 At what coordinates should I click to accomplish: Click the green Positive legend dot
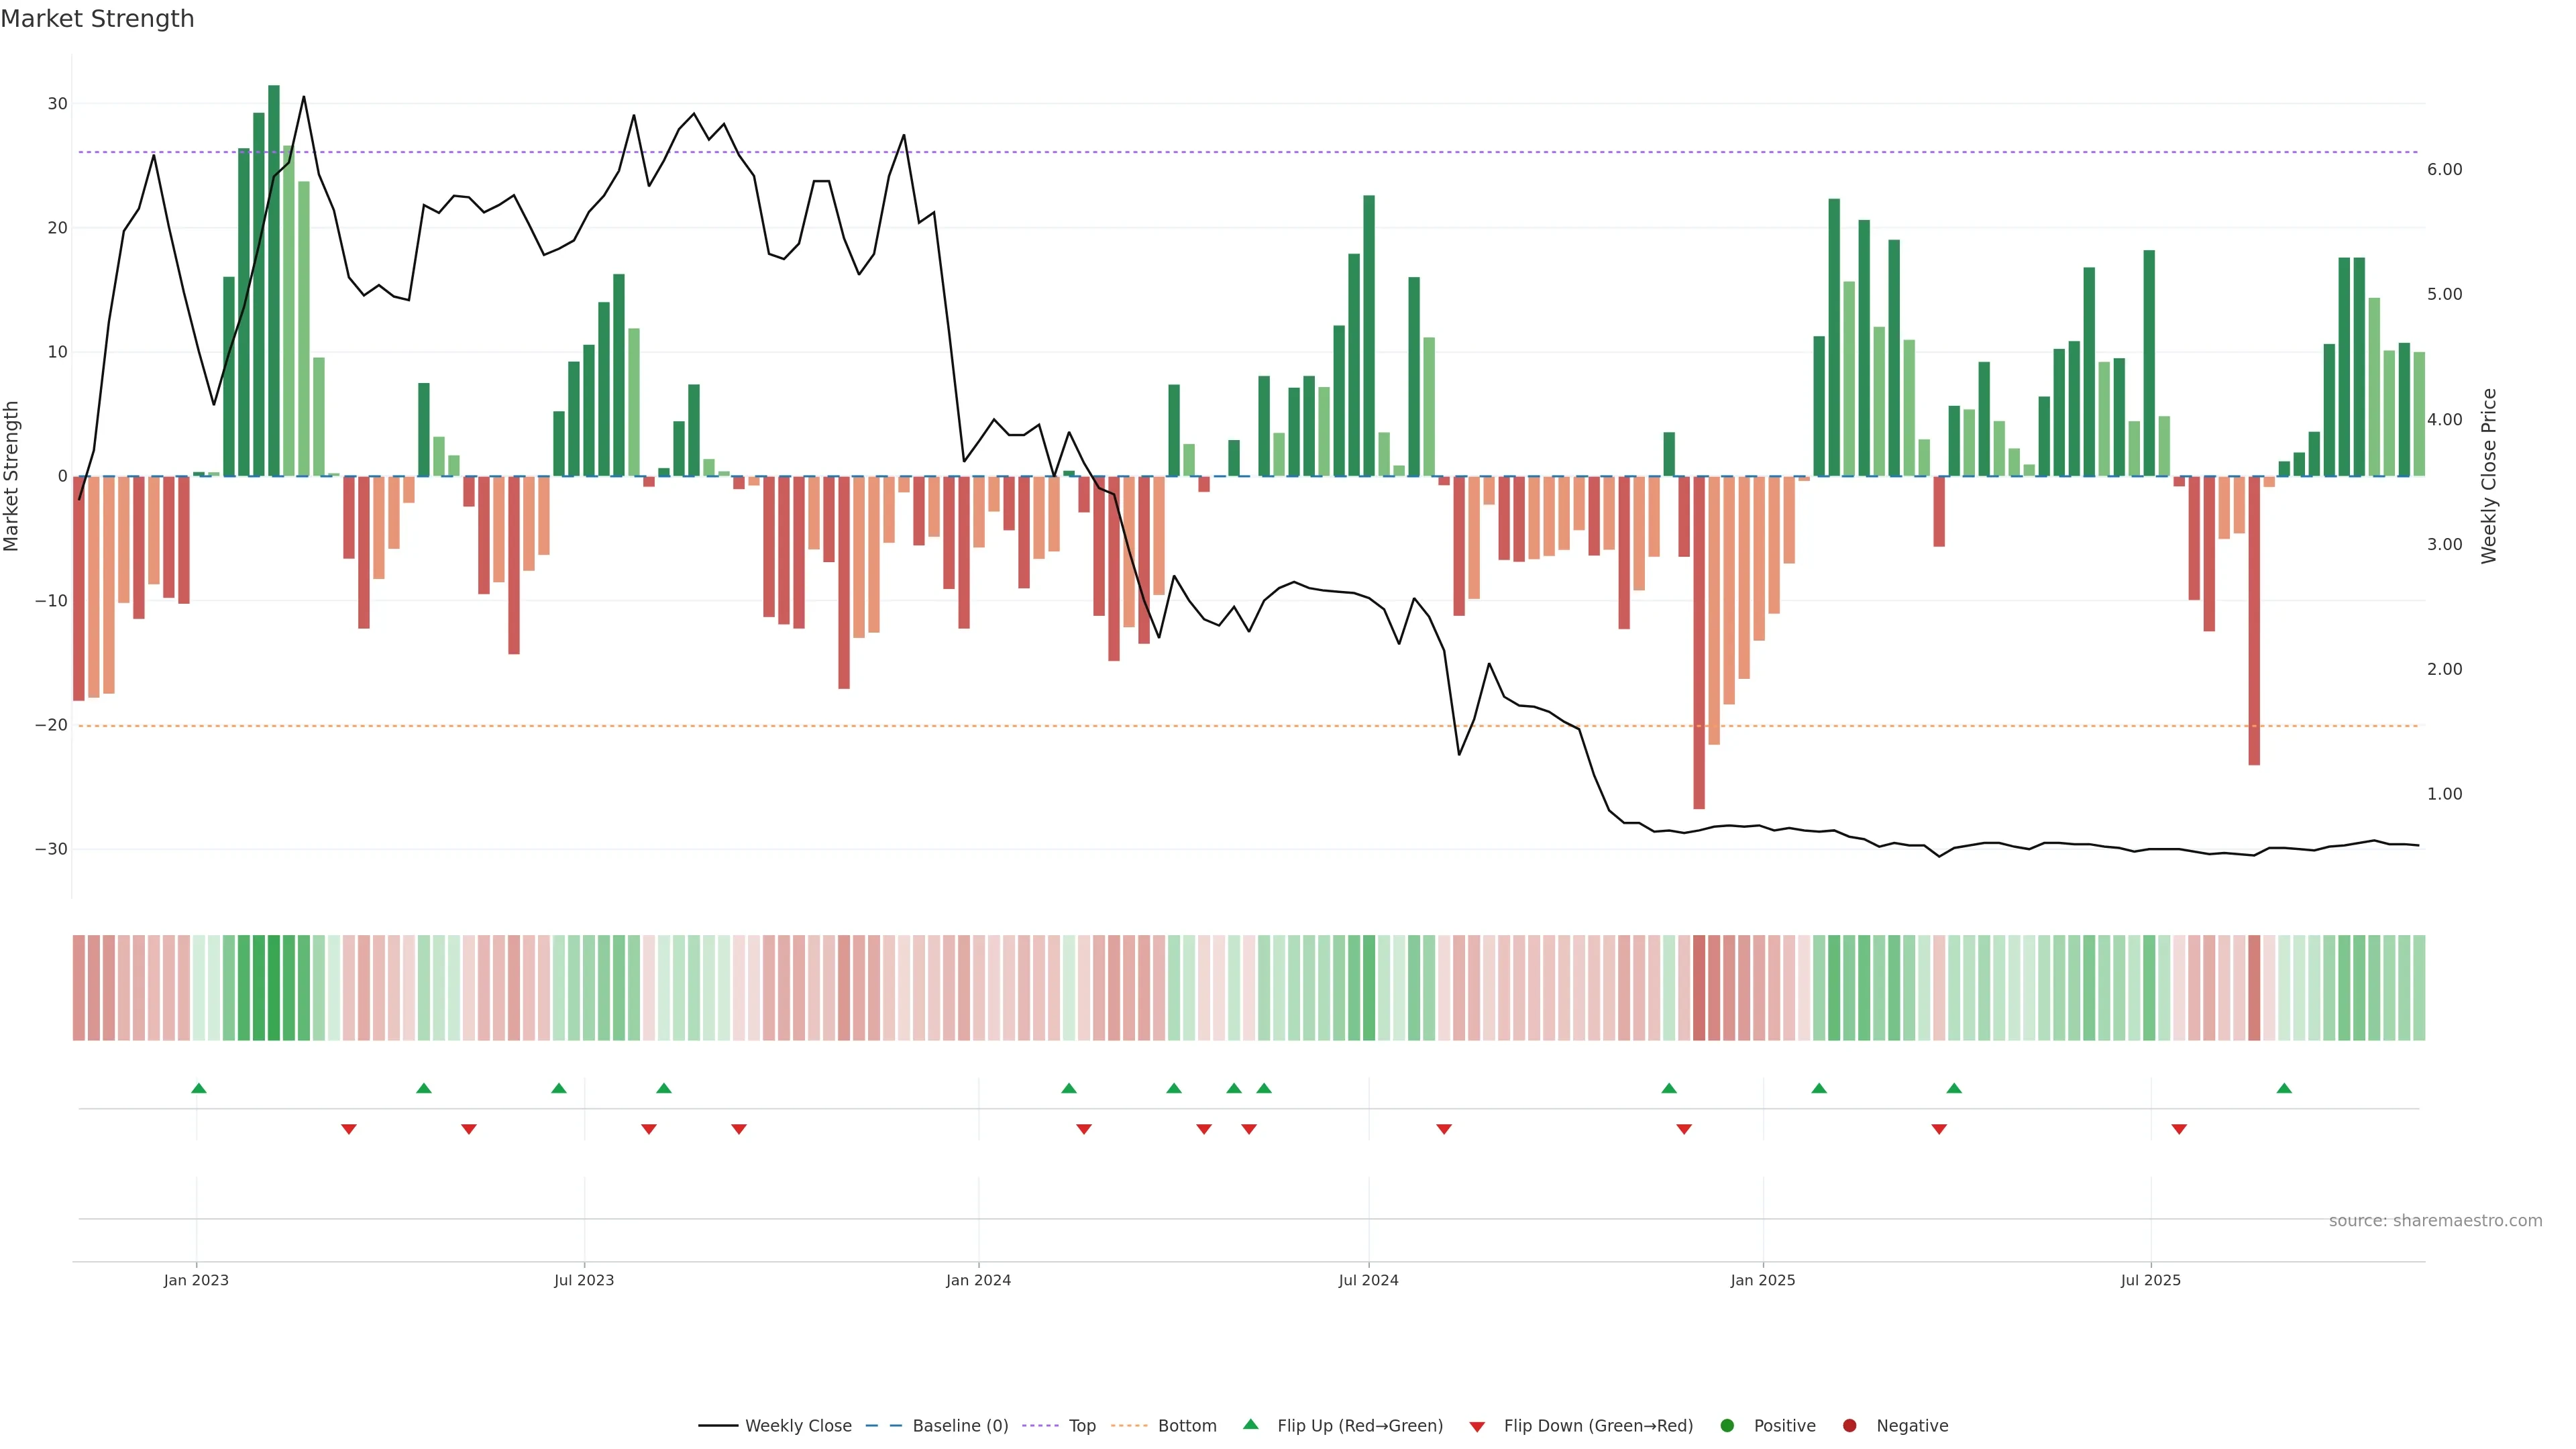tap(1727, 1426)
